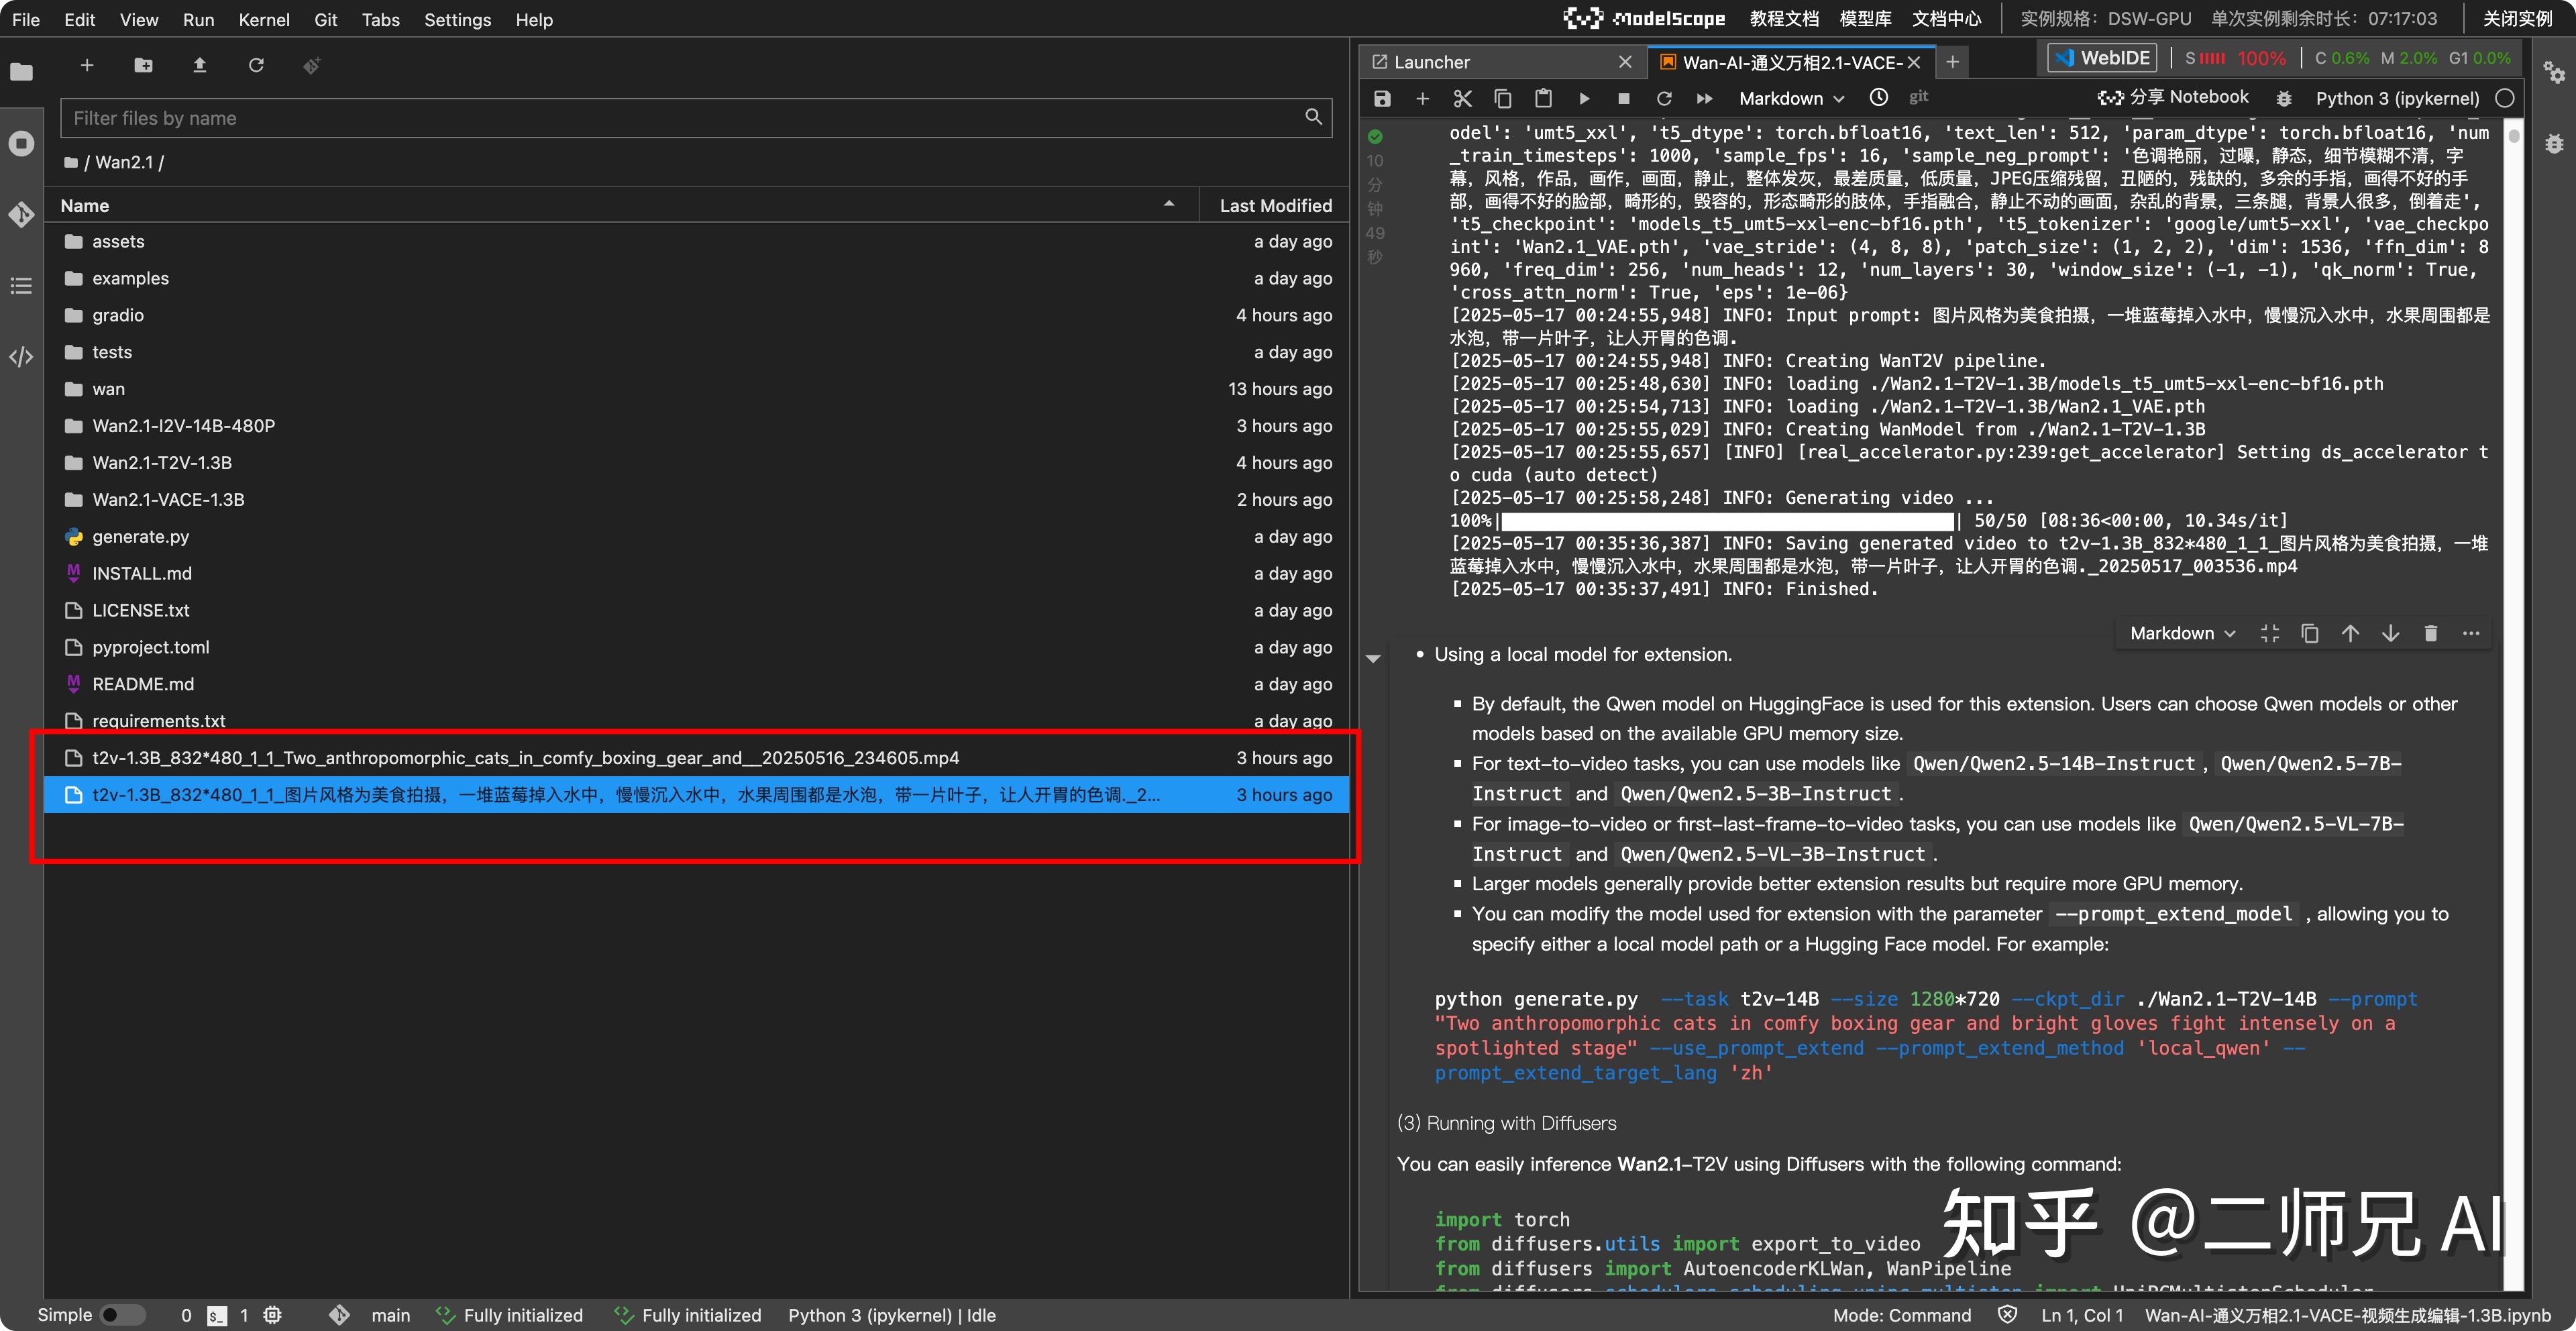Open the Wan2.1-VACE-1.3B folder
Viewport: 2576px width, 1331px height.
point(168,499)
